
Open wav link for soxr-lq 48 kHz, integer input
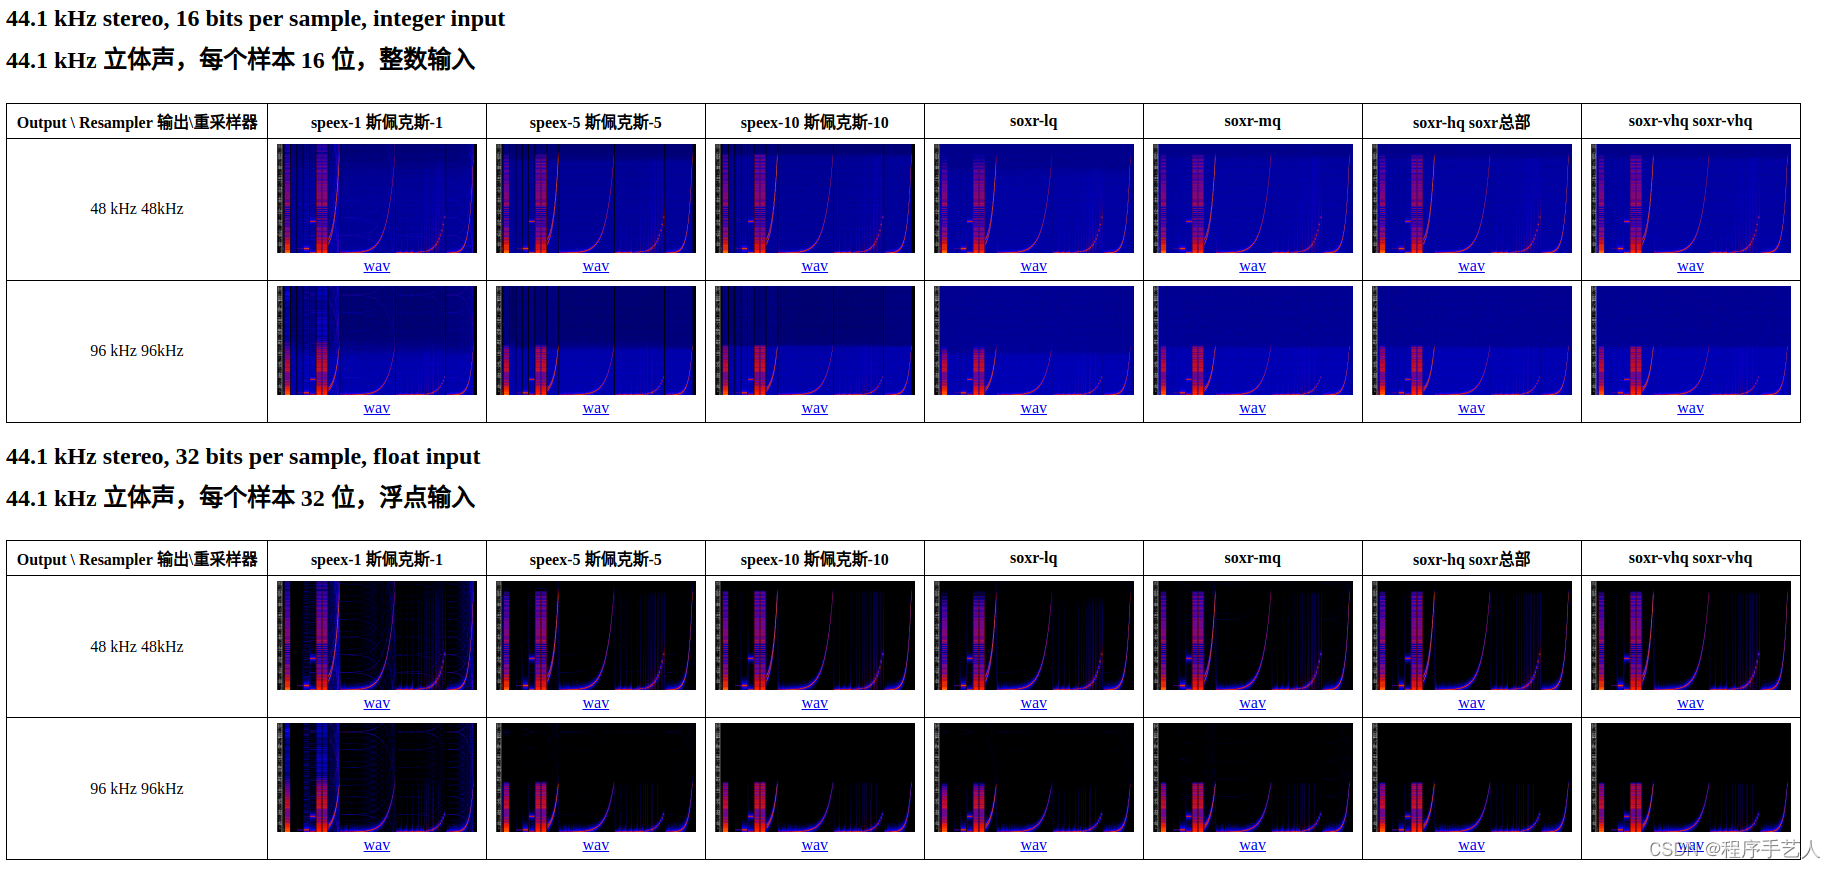pos(1034,266)
